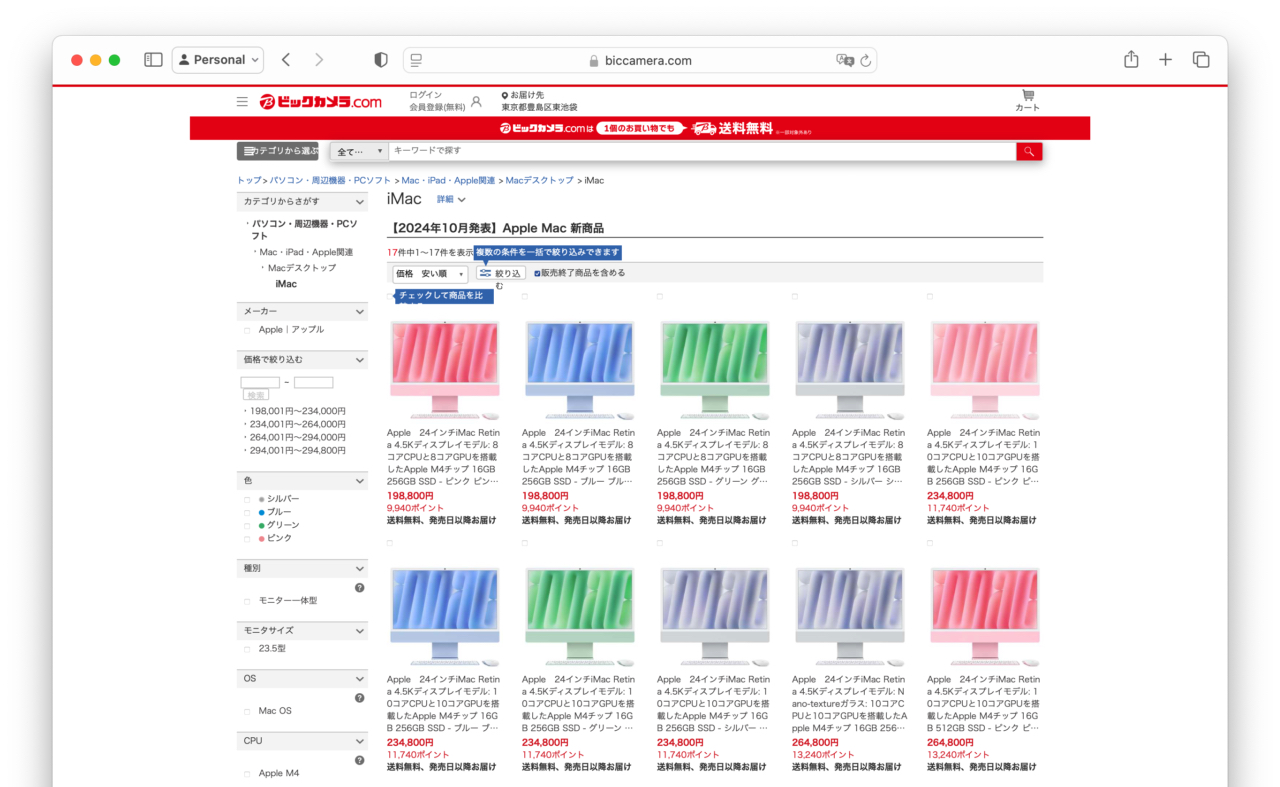
Task: Collapse the 色 filter section
Action: [359, 481]
